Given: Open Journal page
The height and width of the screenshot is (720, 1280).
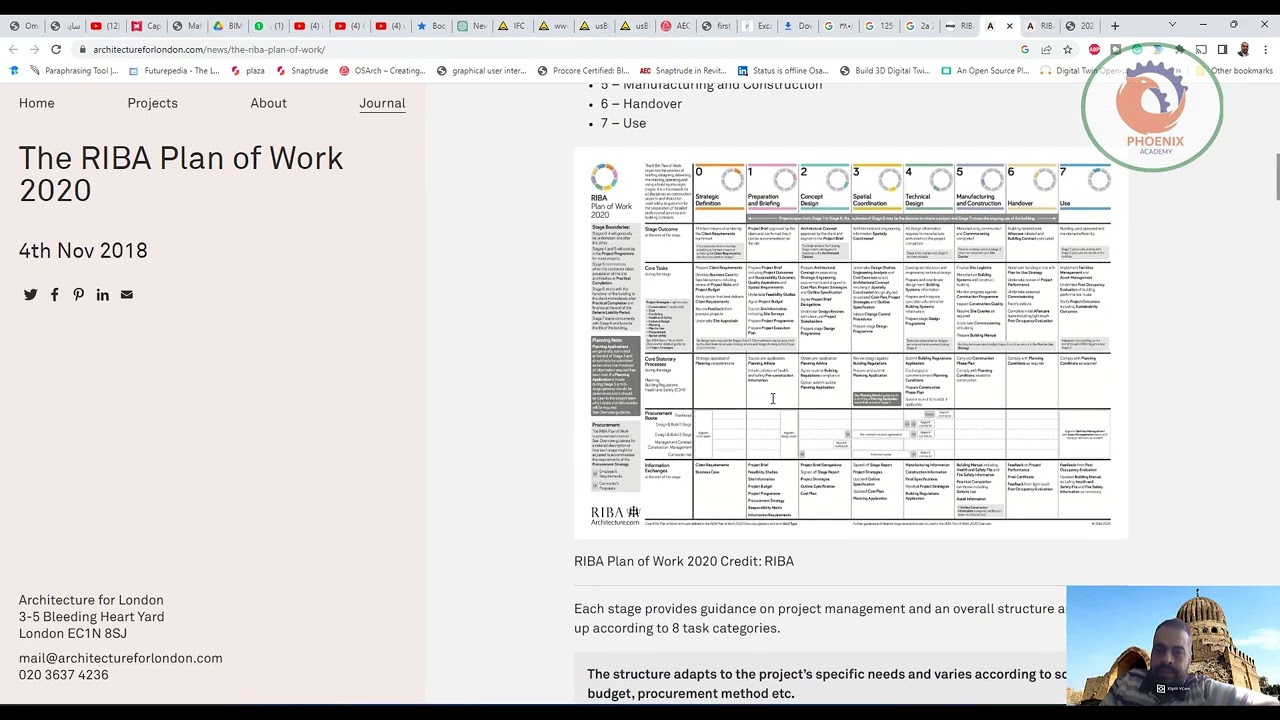Looking at the screenshot, I should [x=382, y=103].
